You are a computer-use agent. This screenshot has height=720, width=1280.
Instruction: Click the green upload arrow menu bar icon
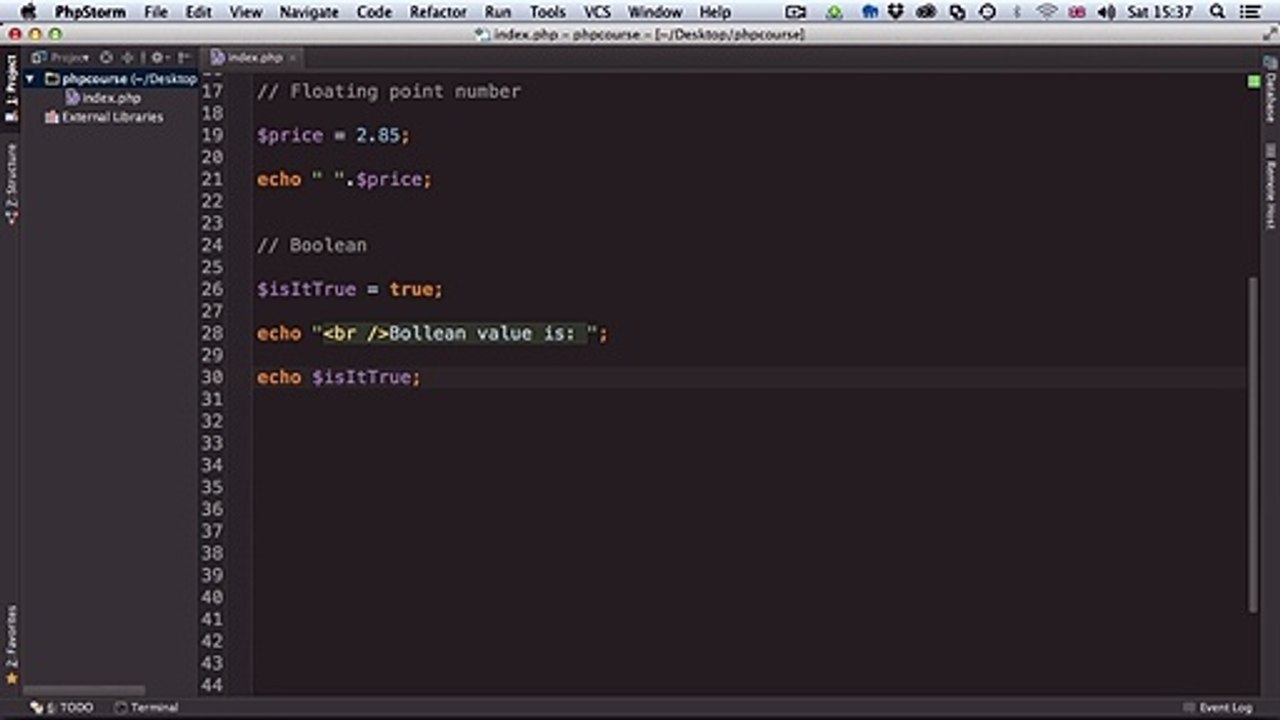(835, 12)
